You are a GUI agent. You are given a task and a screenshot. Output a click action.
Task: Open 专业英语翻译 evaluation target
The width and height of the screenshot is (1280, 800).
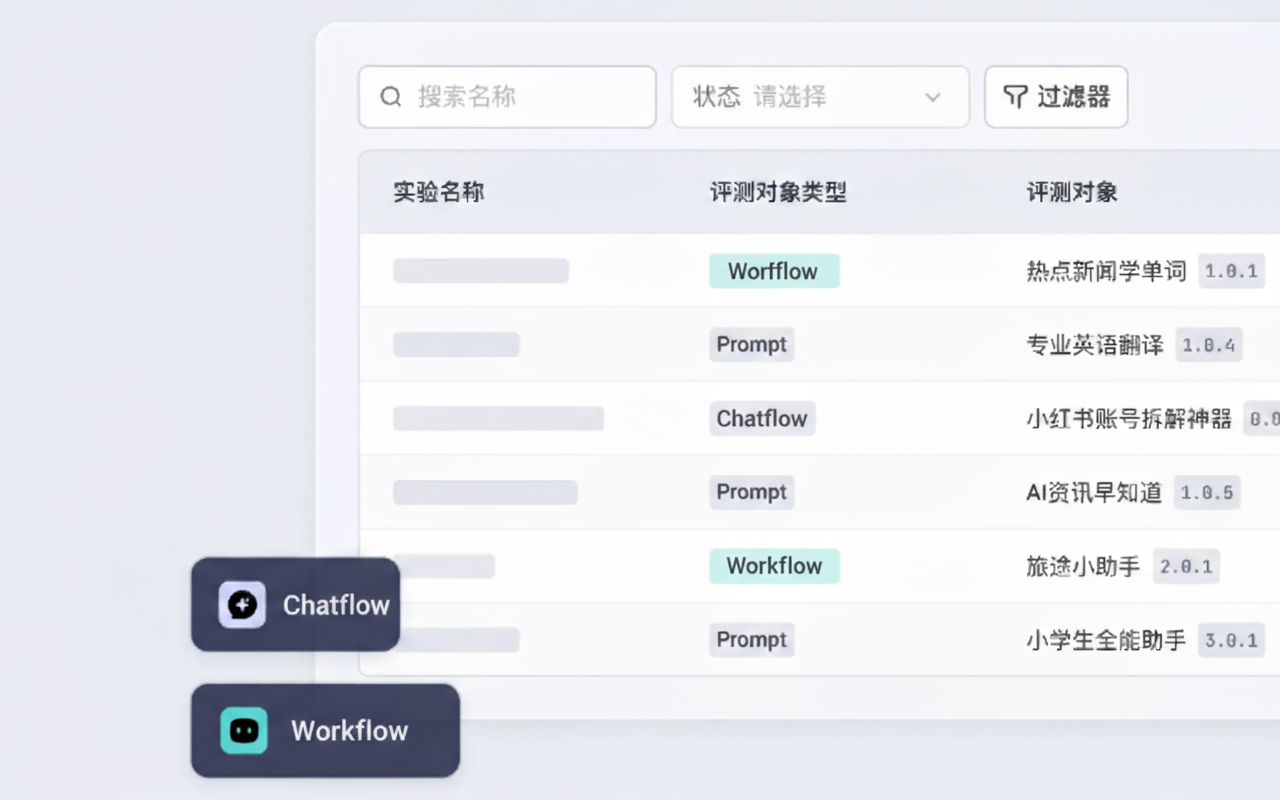point(1095,345)
